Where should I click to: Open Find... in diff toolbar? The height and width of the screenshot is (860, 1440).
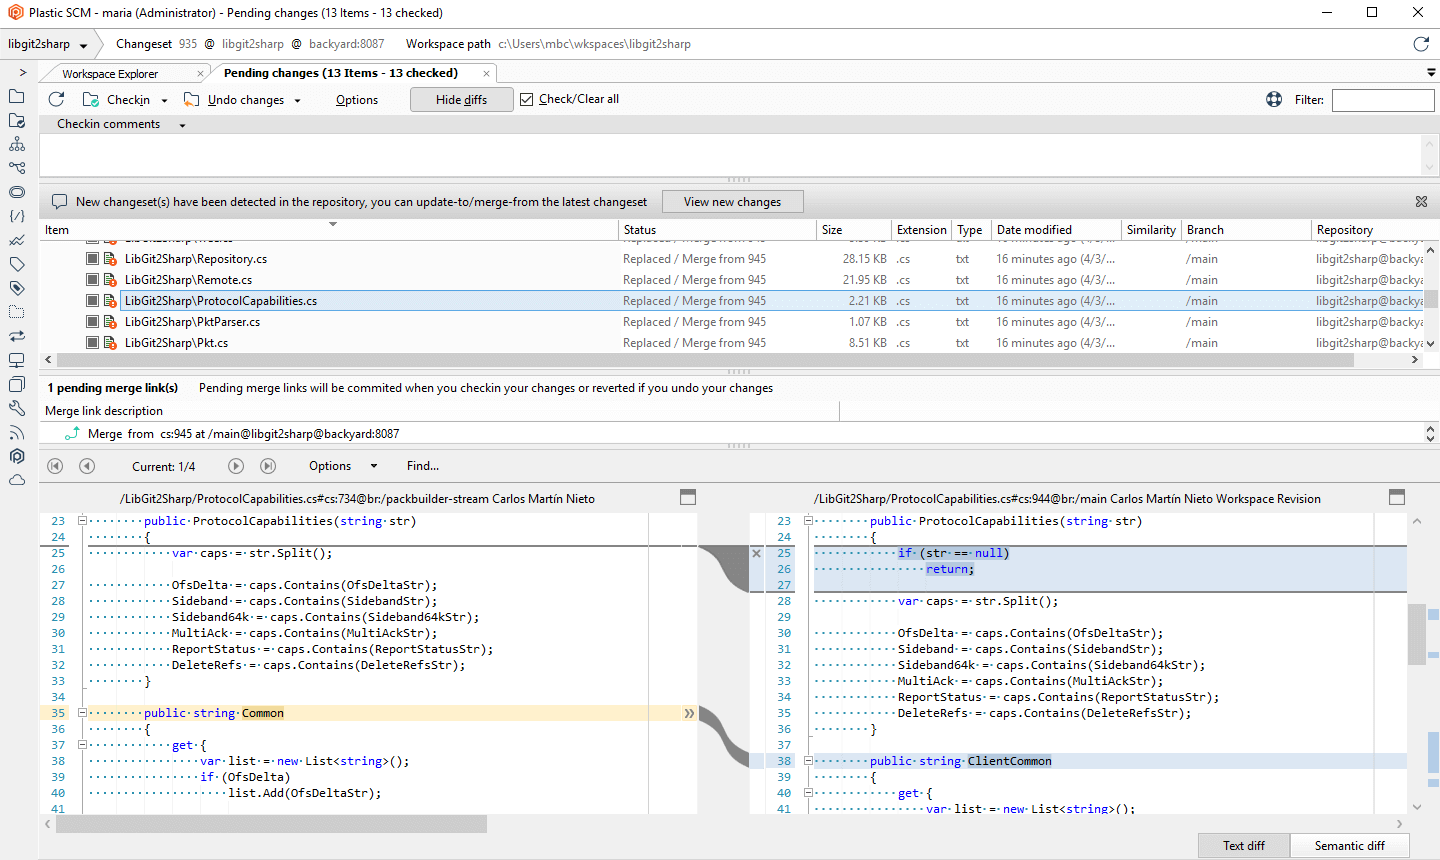(423, 466)
